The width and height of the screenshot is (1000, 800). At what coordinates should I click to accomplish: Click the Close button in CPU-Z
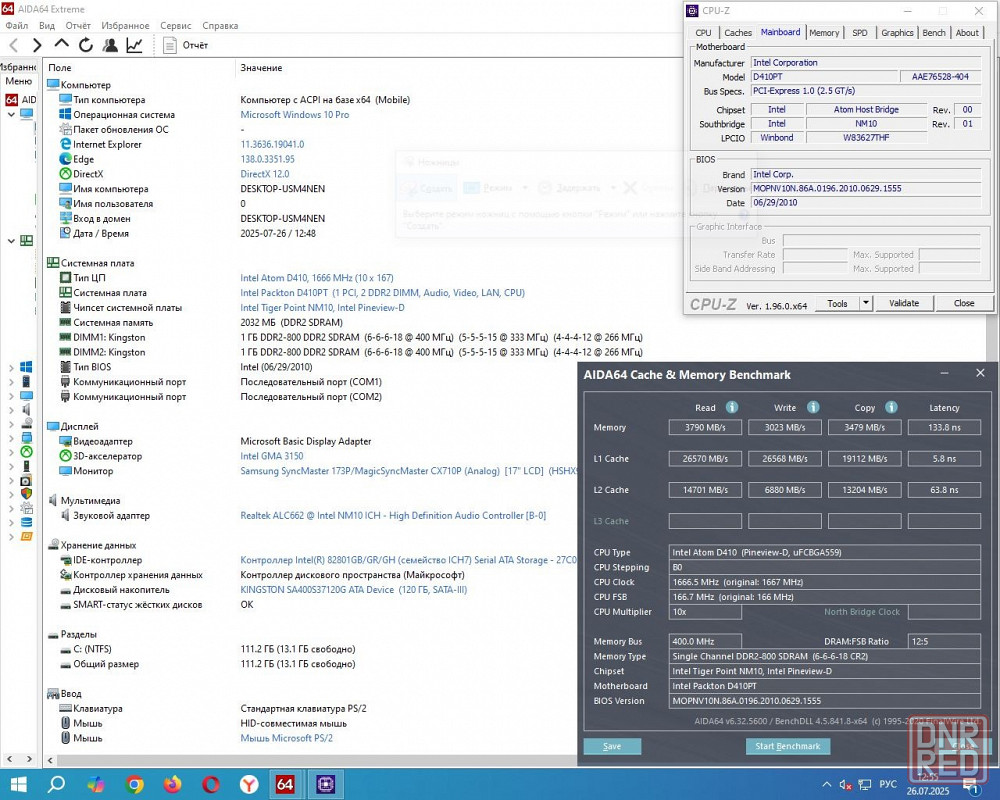click(964, 303)
